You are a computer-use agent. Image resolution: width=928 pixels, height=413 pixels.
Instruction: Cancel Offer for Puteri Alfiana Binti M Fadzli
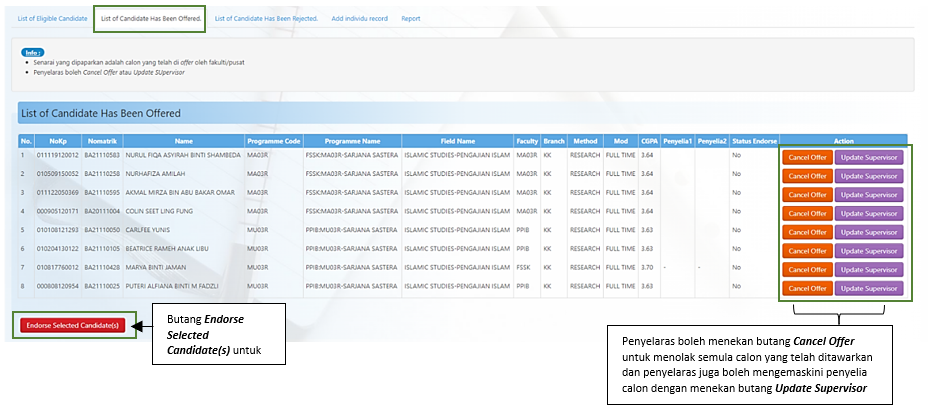806,288
